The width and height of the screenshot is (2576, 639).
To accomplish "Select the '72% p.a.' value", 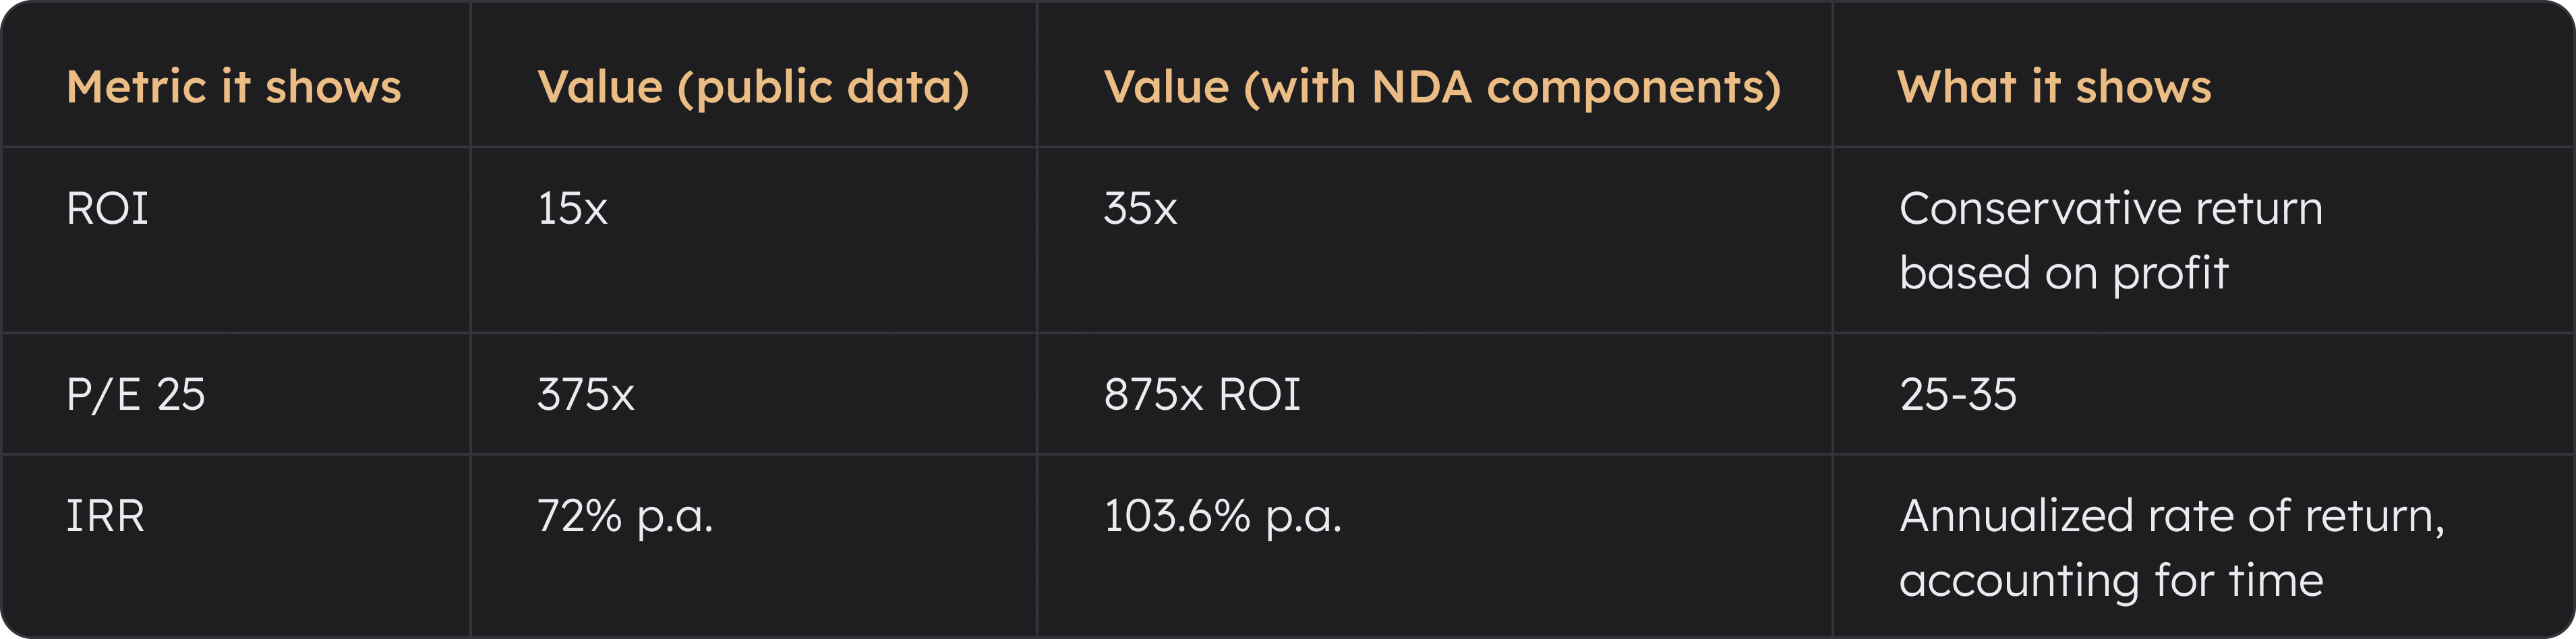I will (x=625, y=517).
